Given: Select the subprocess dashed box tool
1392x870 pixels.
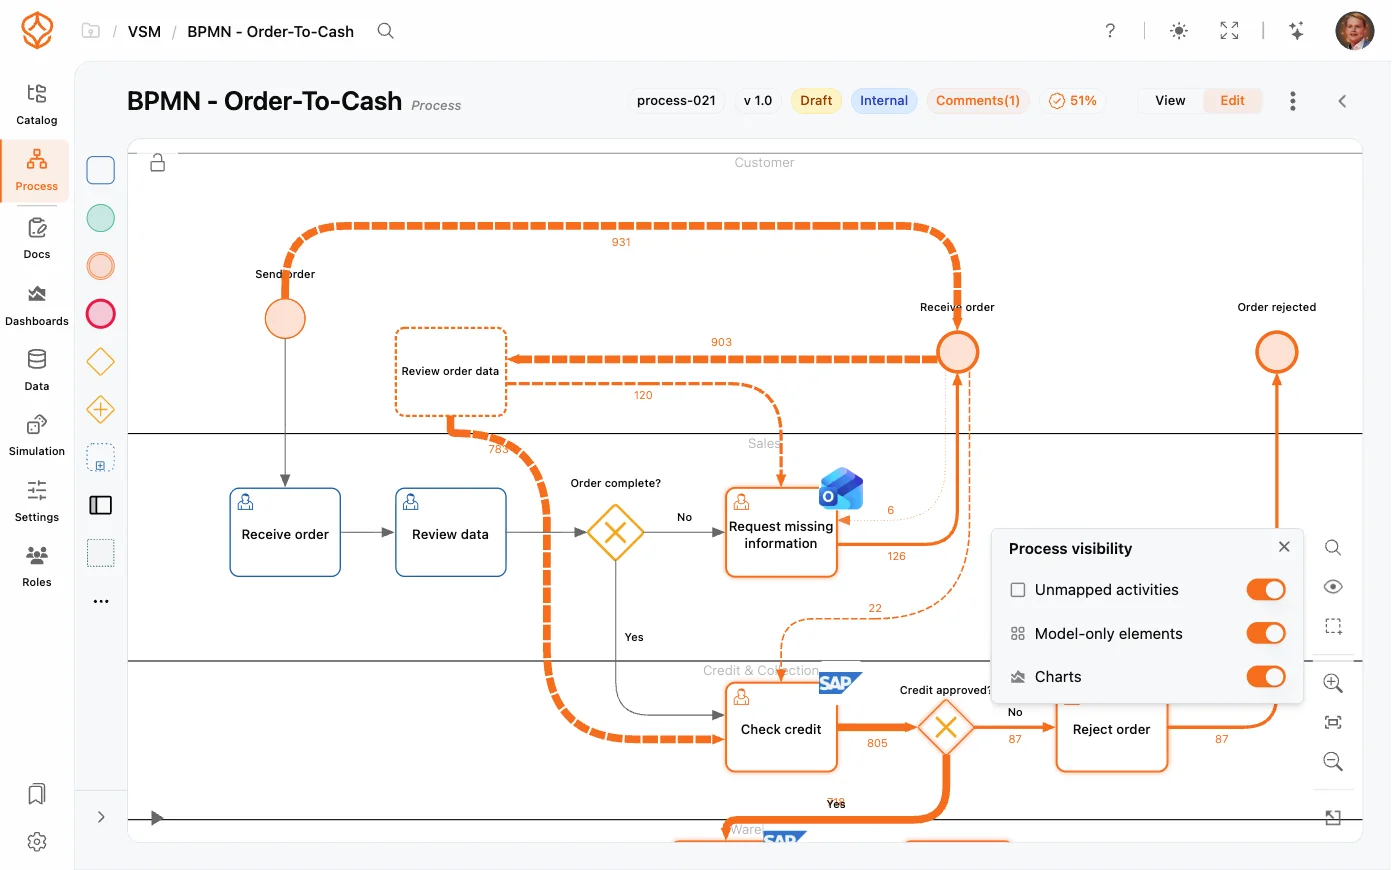Looking at the screenshot, I should point(101,458).
